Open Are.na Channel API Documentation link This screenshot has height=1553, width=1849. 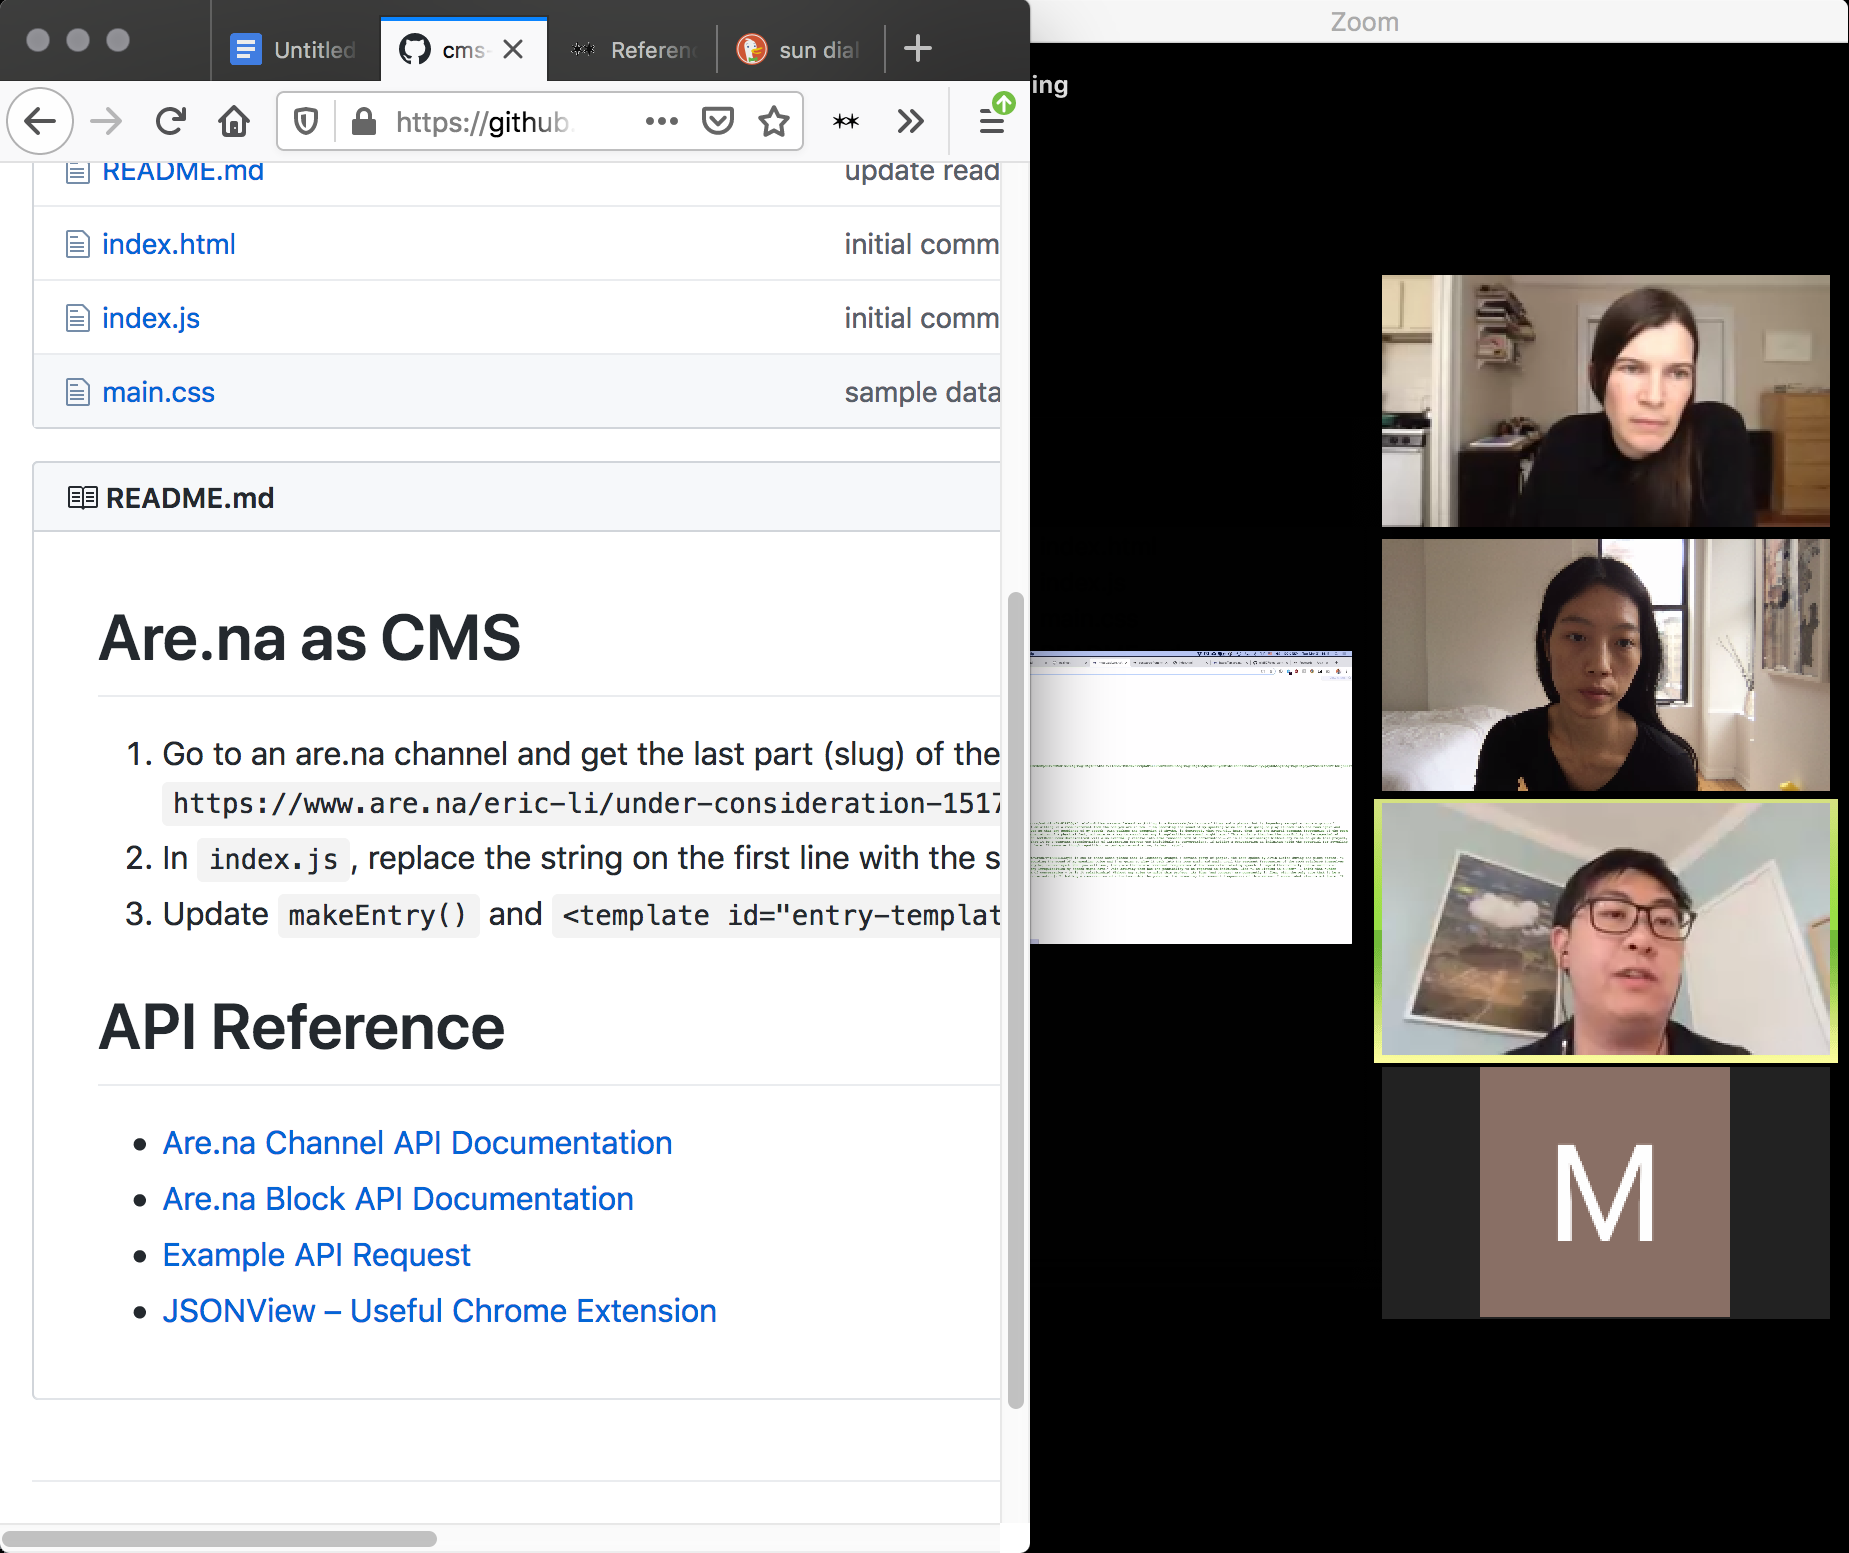pos(417,1143)
